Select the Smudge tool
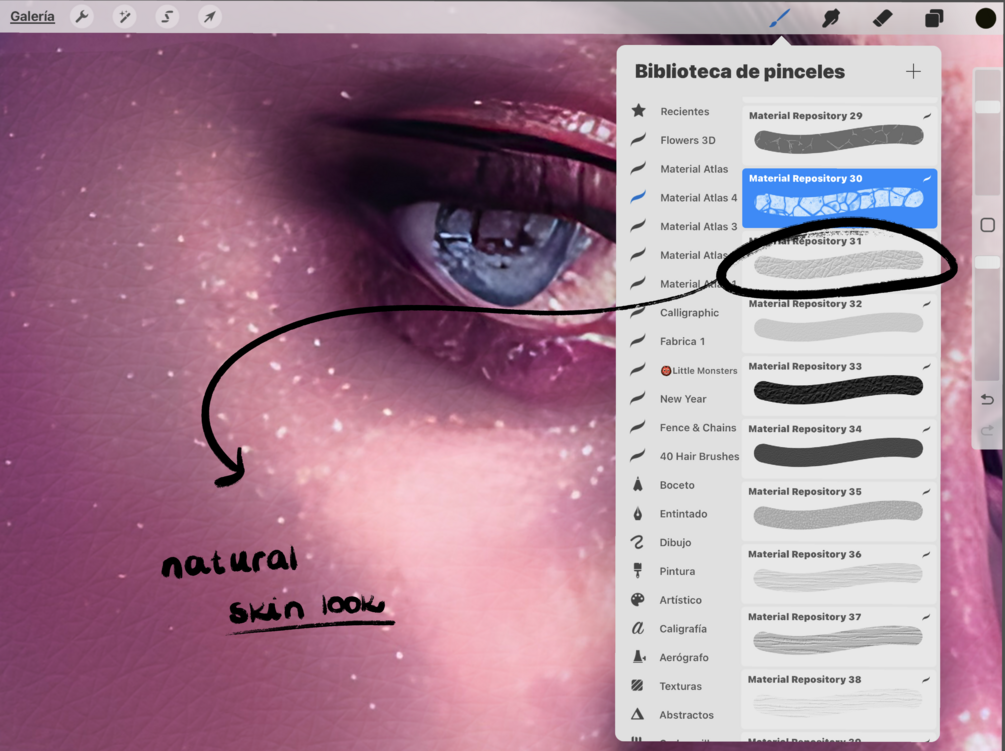 [x=831, y=18]
